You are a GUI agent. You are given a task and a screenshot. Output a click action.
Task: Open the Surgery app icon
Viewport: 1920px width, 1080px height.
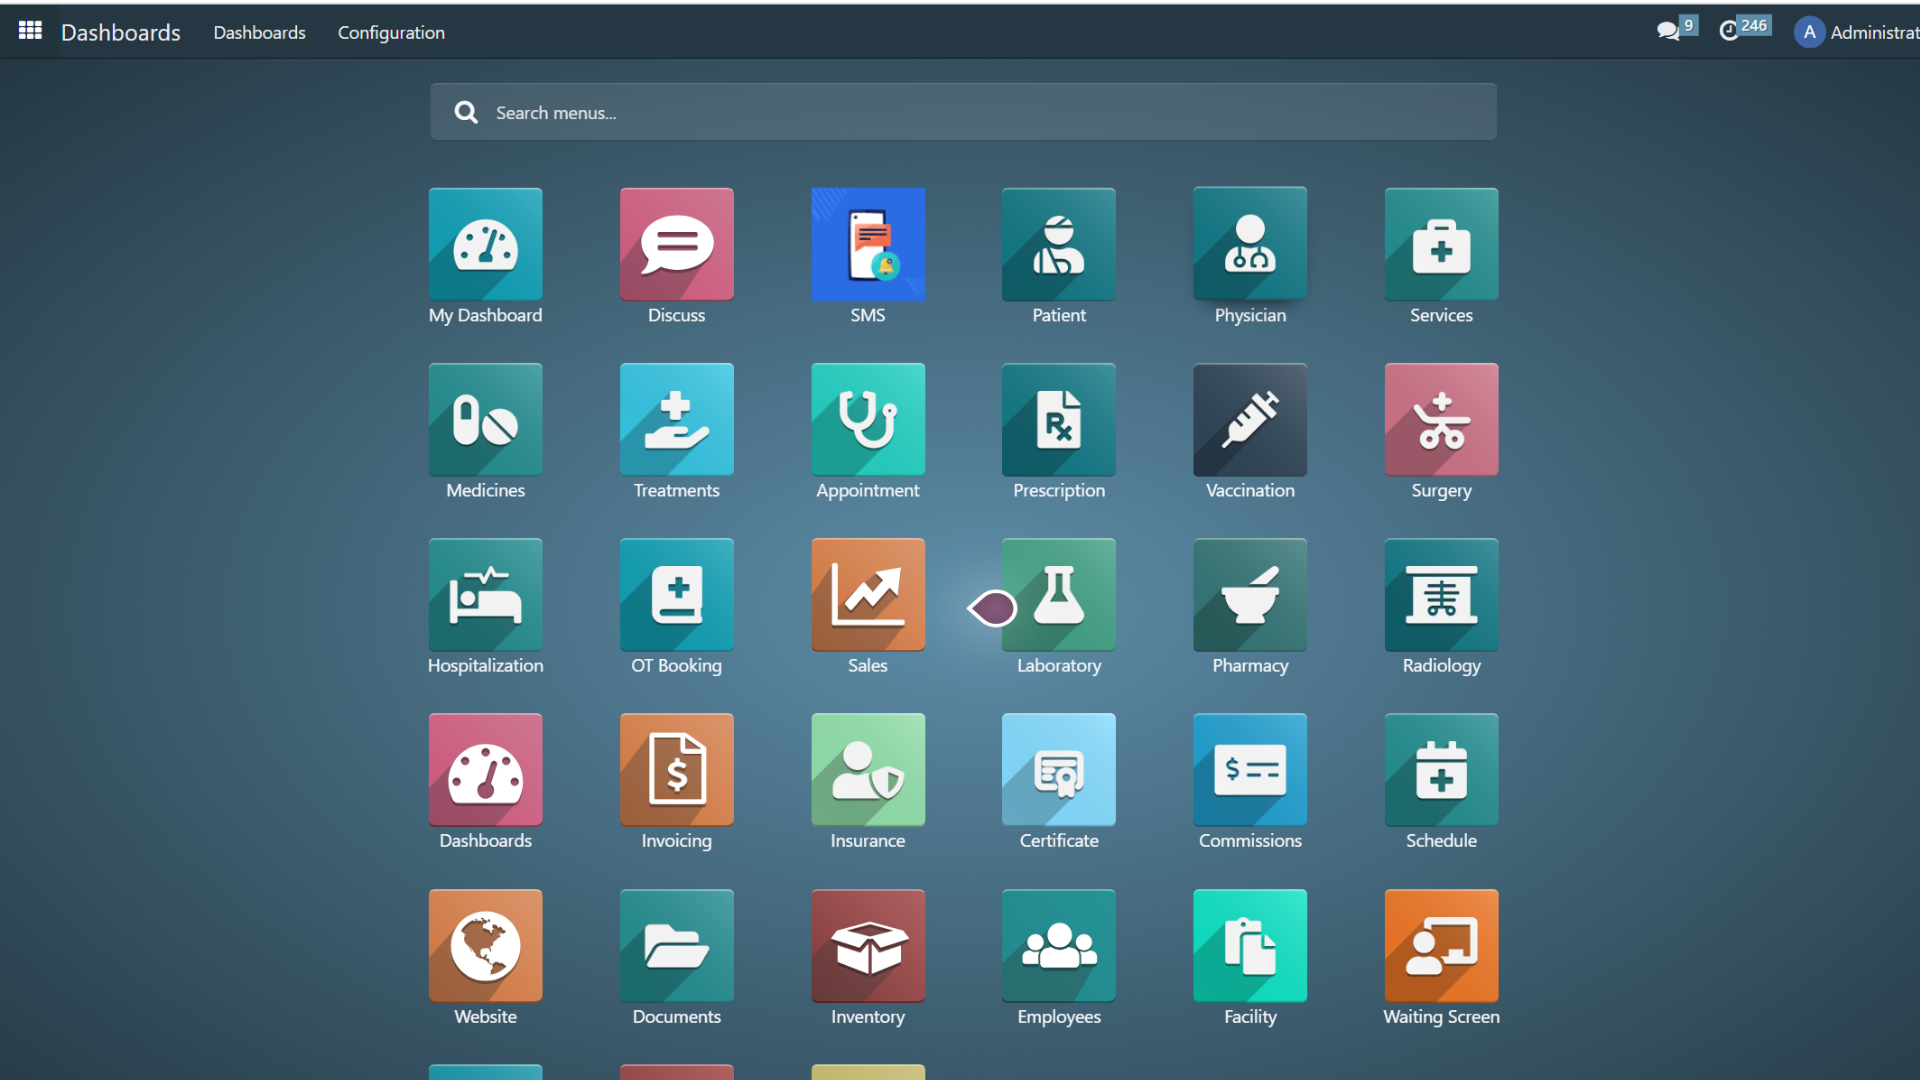point(1440,420)
